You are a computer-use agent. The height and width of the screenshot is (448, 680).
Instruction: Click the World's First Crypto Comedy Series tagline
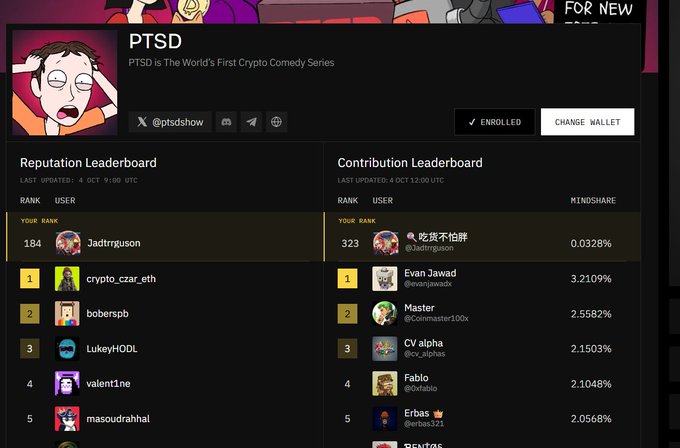coord(231,63)
